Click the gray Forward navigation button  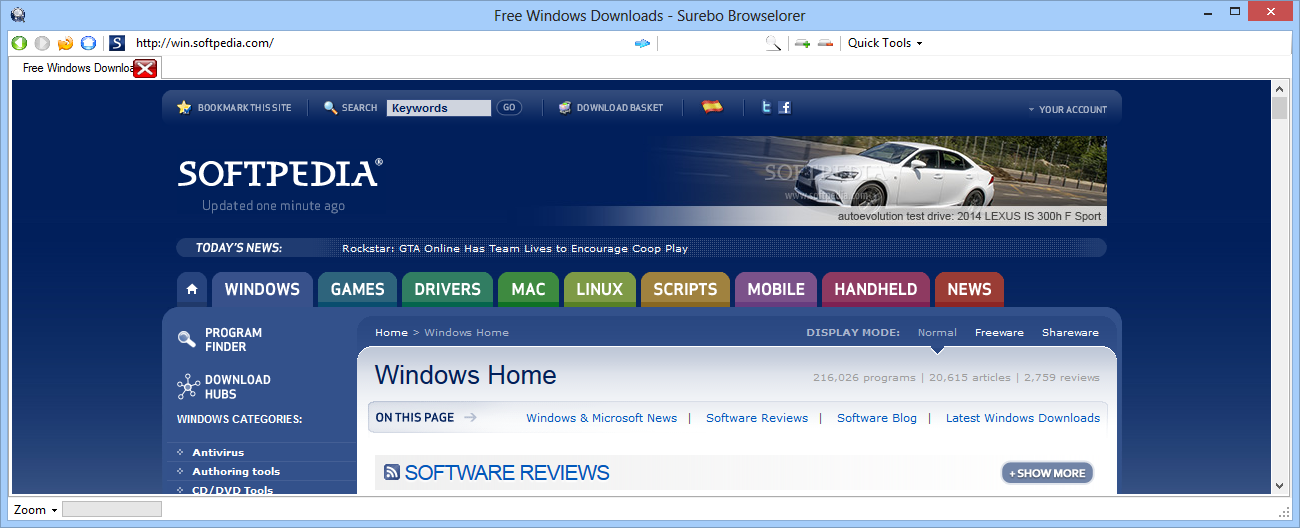[42, 43]
